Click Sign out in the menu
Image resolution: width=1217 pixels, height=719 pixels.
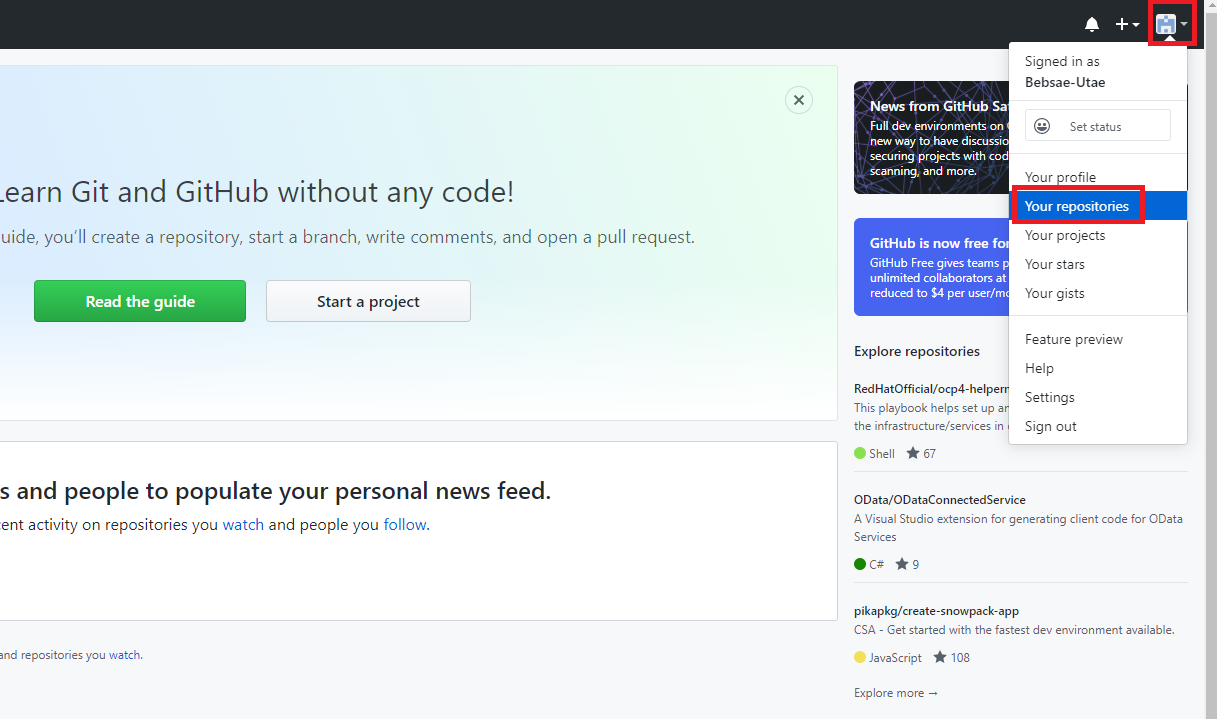click(1098, 426)
